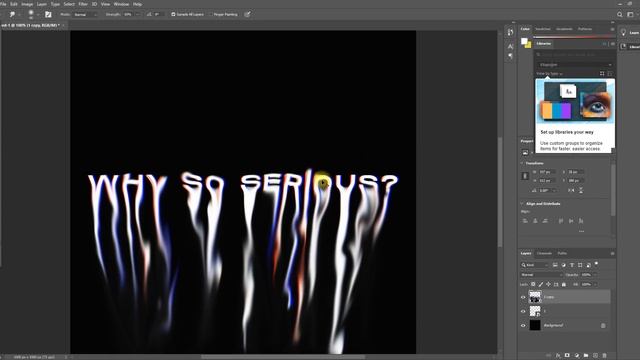
Task: Enable the Finger Painting checkbox
Action: coord(211,14)
